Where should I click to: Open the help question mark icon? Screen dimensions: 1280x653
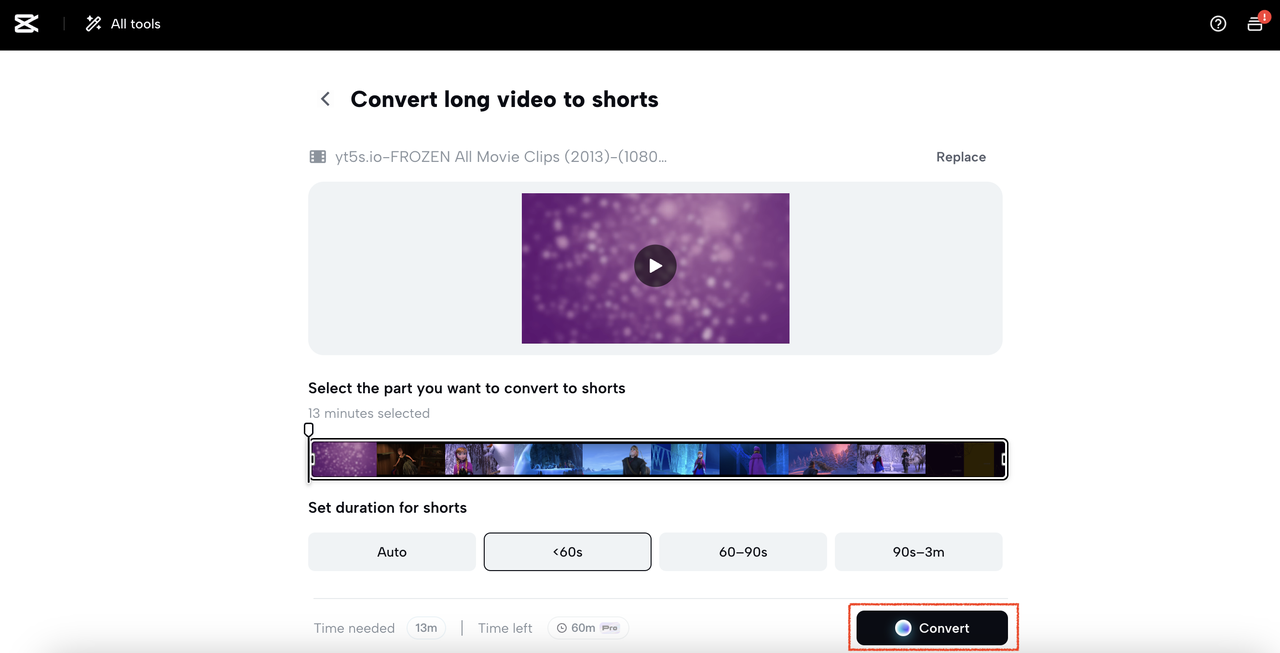click(x=1218, y=24)
